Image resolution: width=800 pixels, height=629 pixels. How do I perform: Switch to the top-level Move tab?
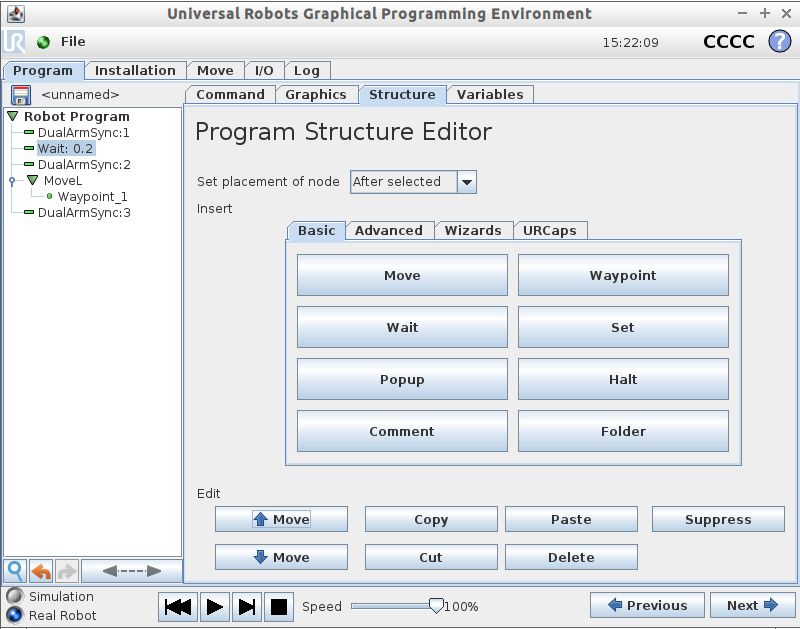pyautogui.click(x=215, y=70)
